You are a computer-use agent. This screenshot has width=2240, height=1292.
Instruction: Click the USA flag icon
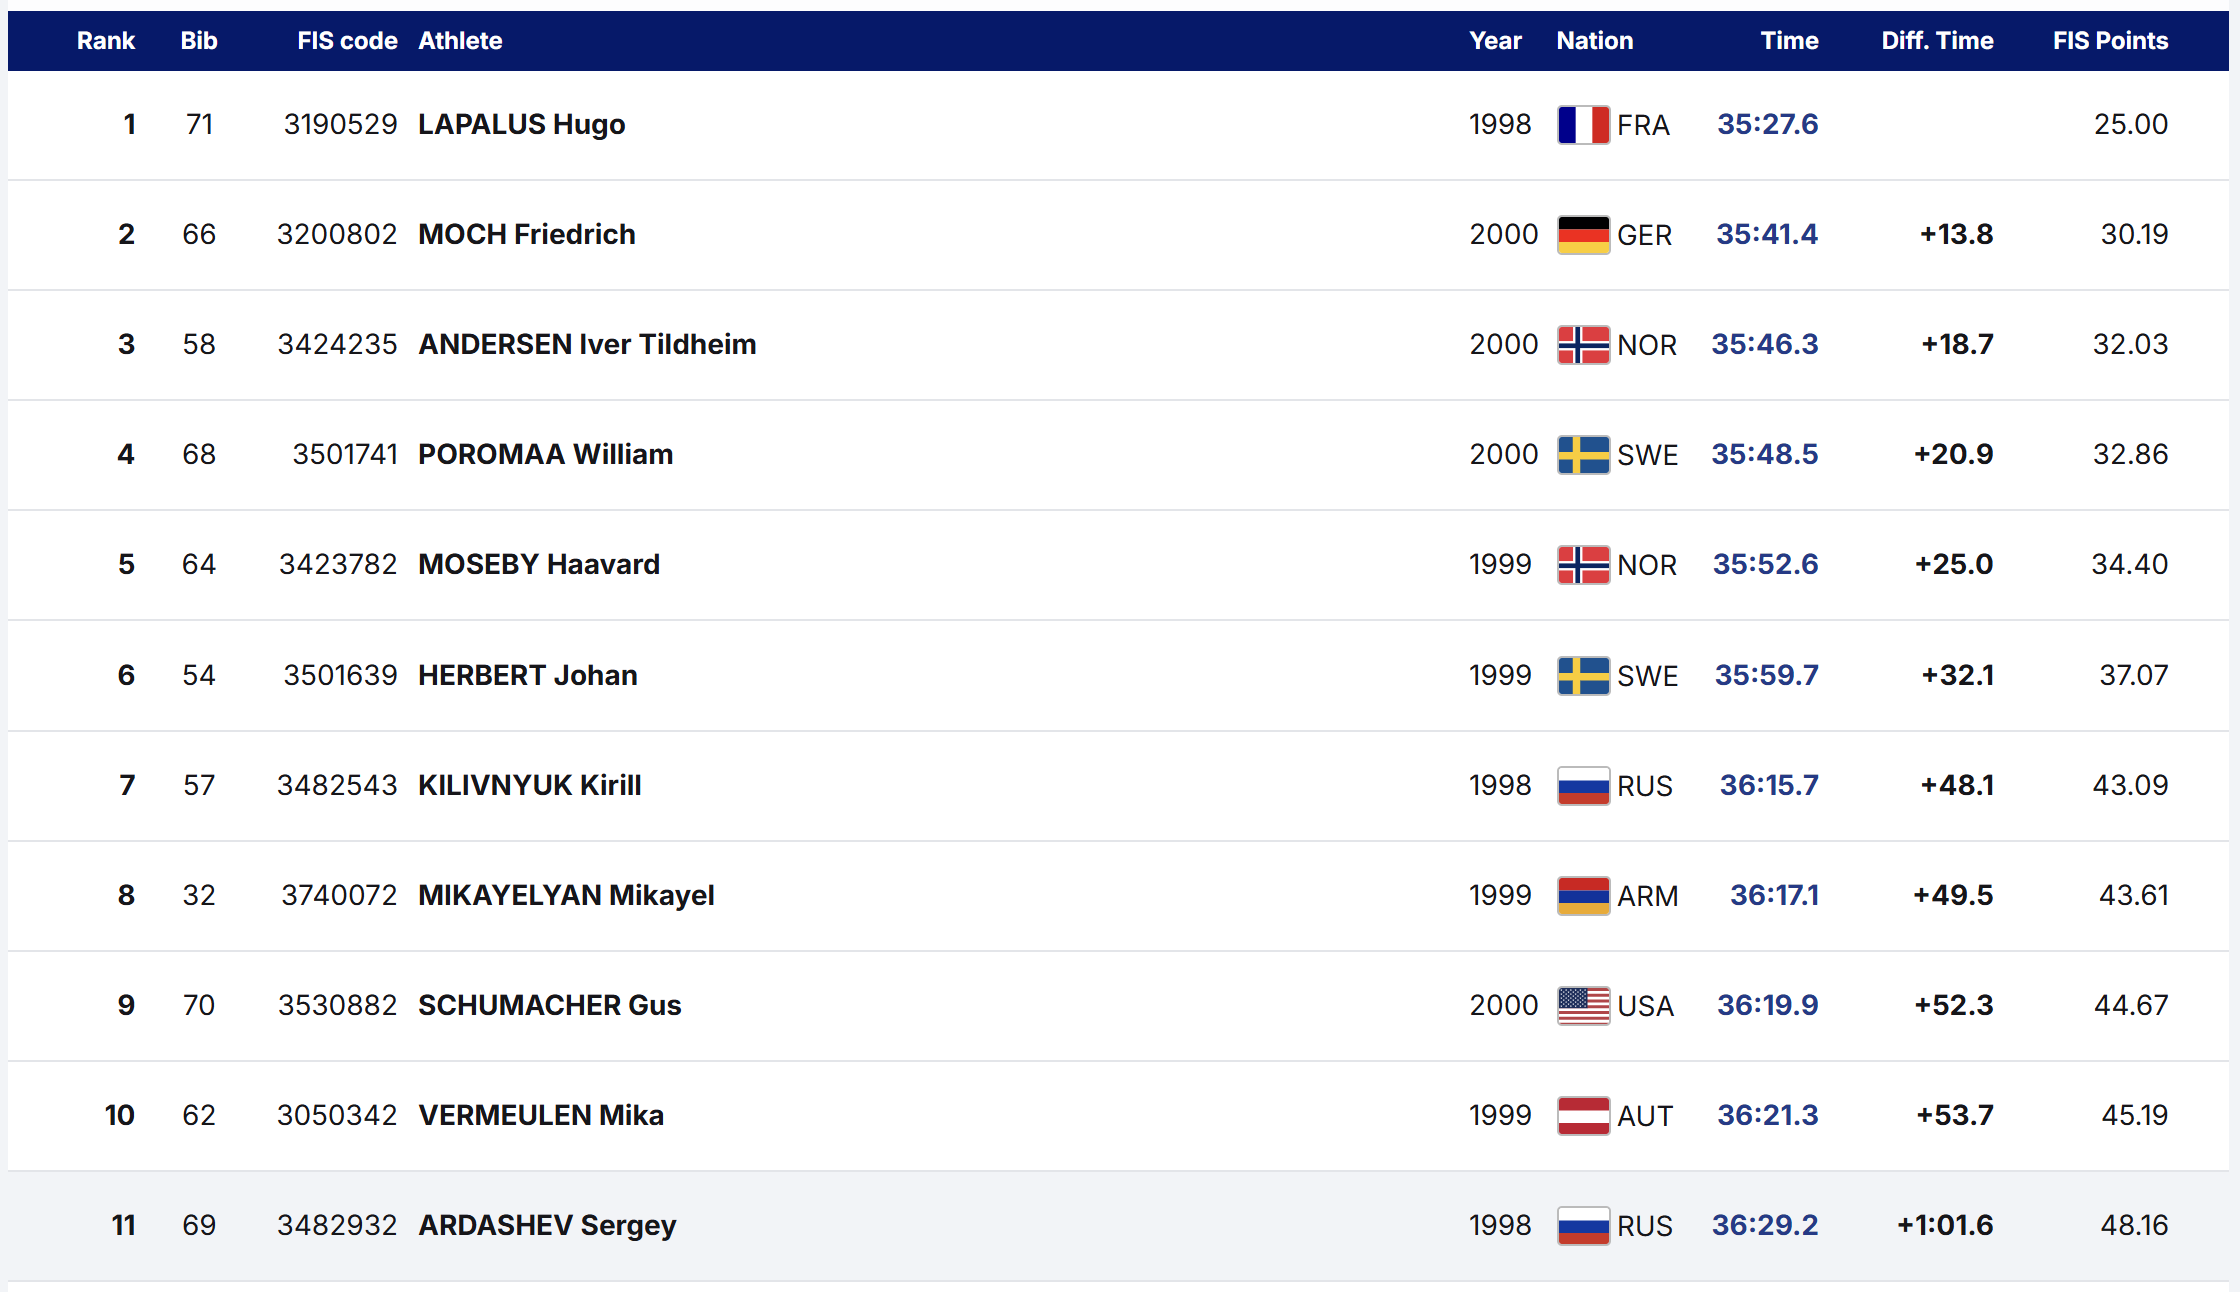(1583, 1006)
